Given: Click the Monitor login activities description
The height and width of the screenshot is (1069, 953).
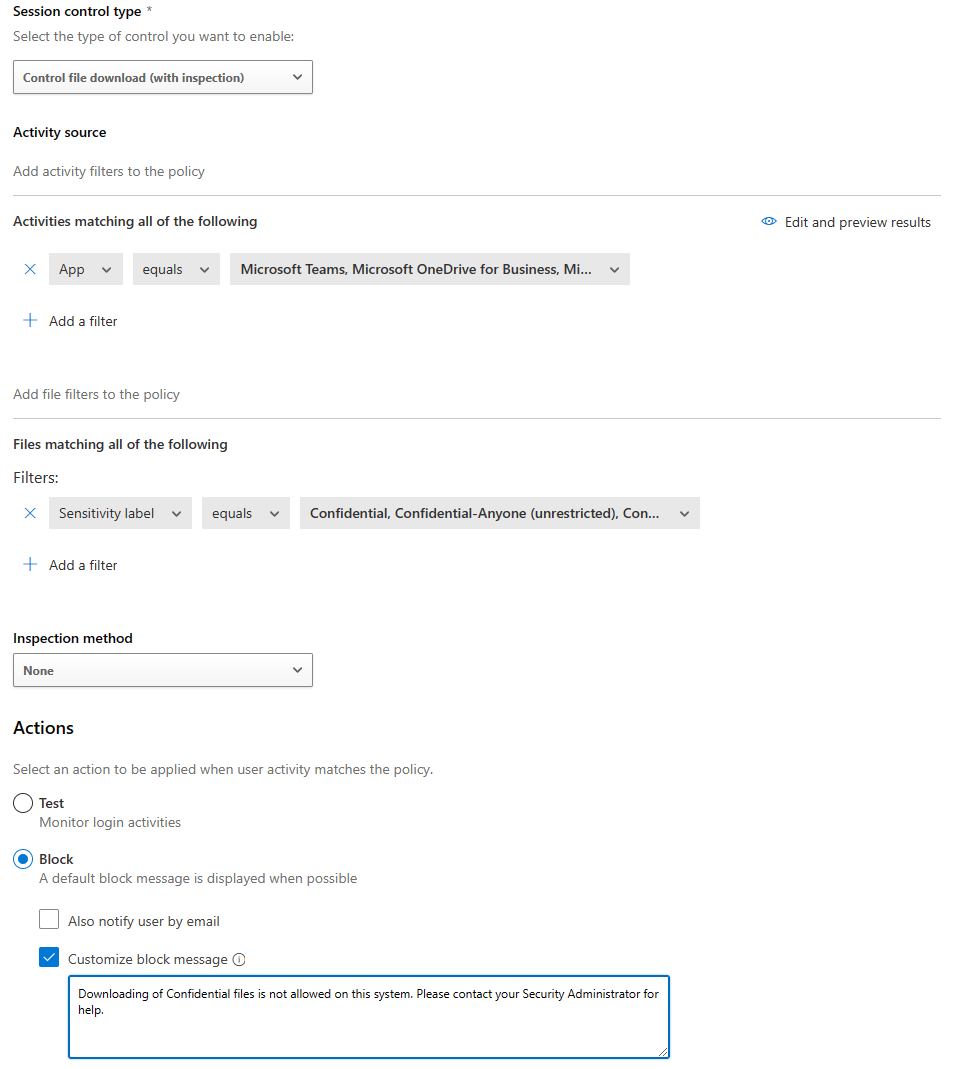Looking at the screenshot, I should click(110, 822).
